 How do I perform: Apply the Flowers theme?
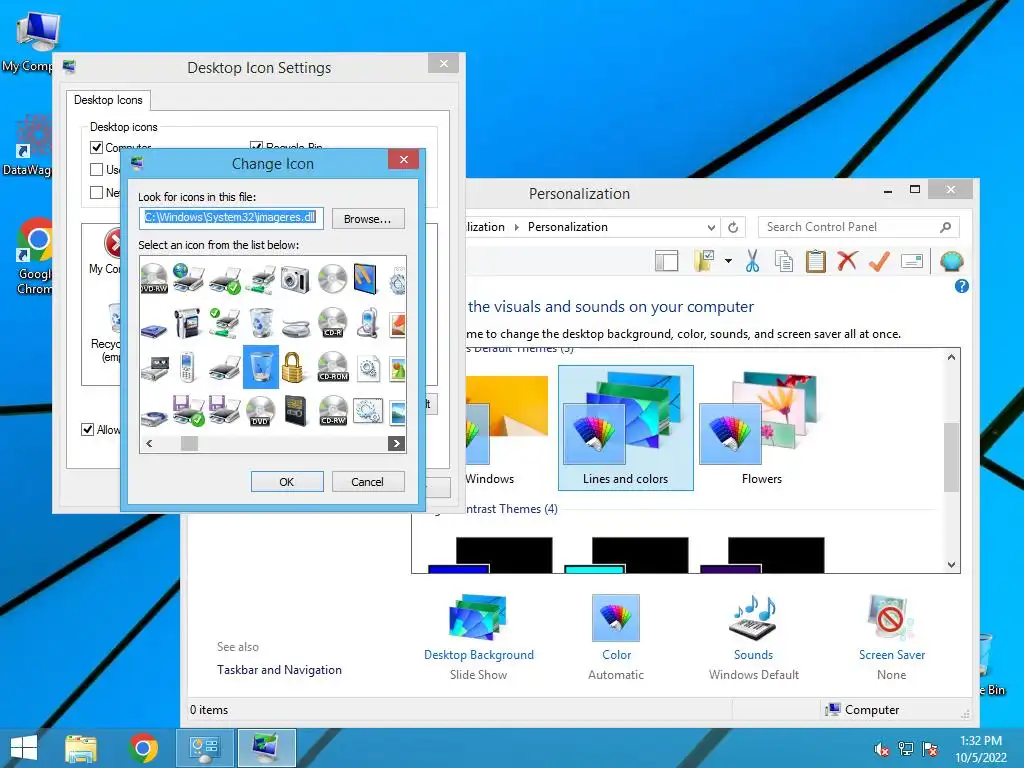point(761,428)
